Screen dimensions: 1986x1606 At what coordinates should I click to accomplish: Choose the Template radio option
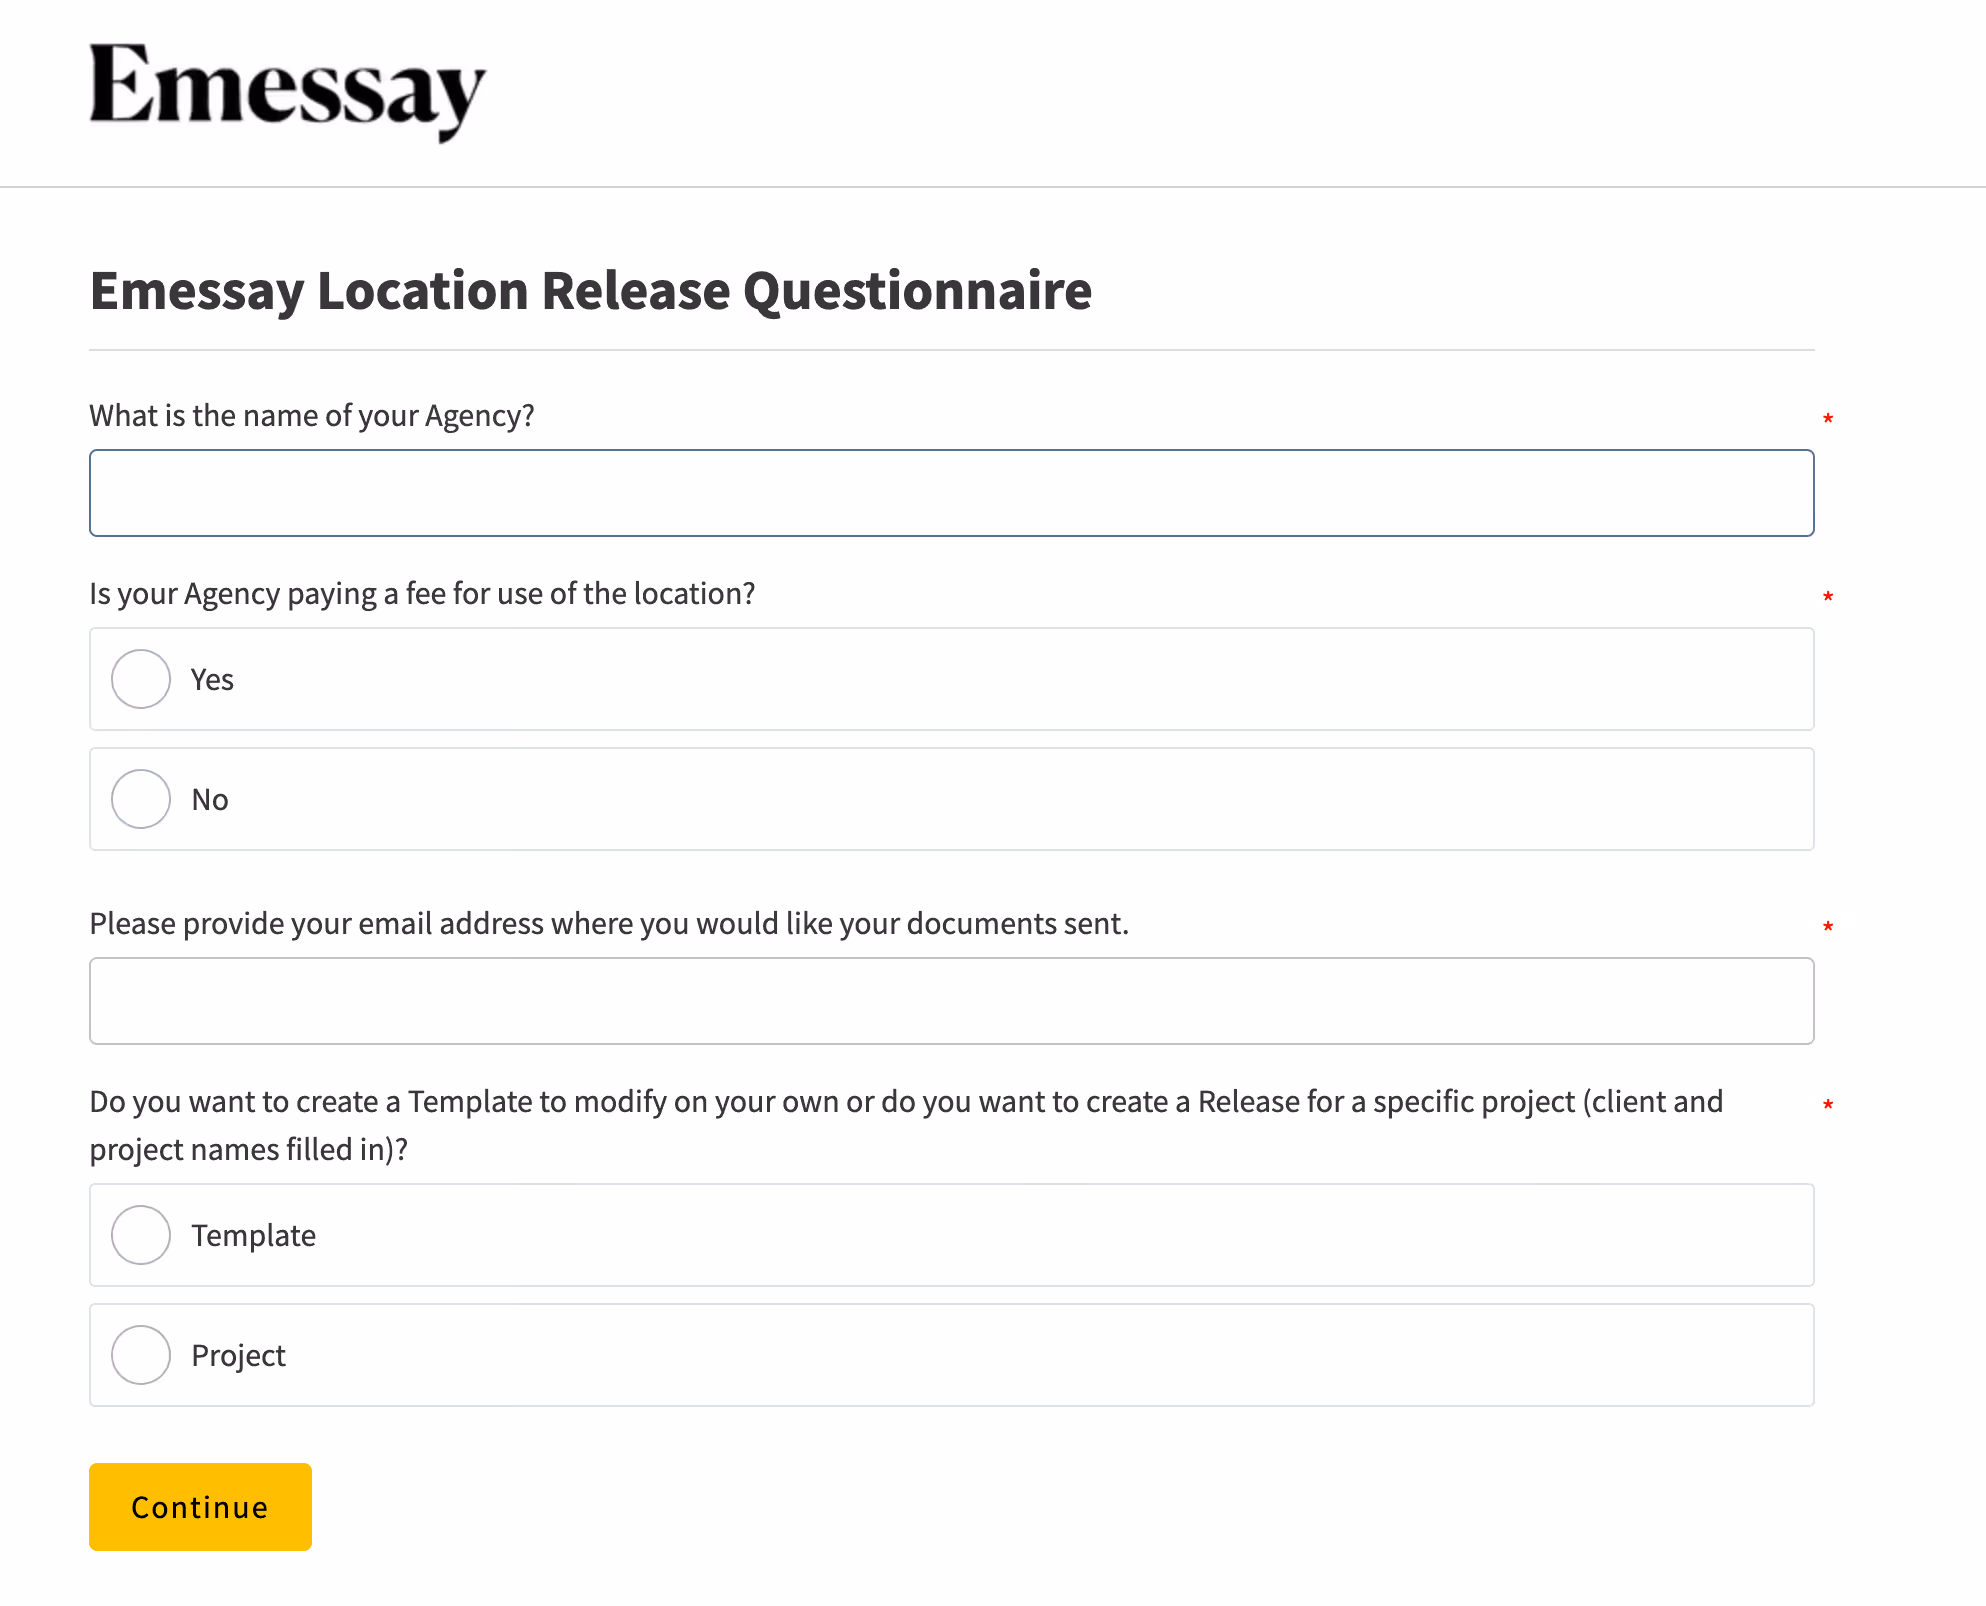pyautogui.click(x=141, y=1235)
